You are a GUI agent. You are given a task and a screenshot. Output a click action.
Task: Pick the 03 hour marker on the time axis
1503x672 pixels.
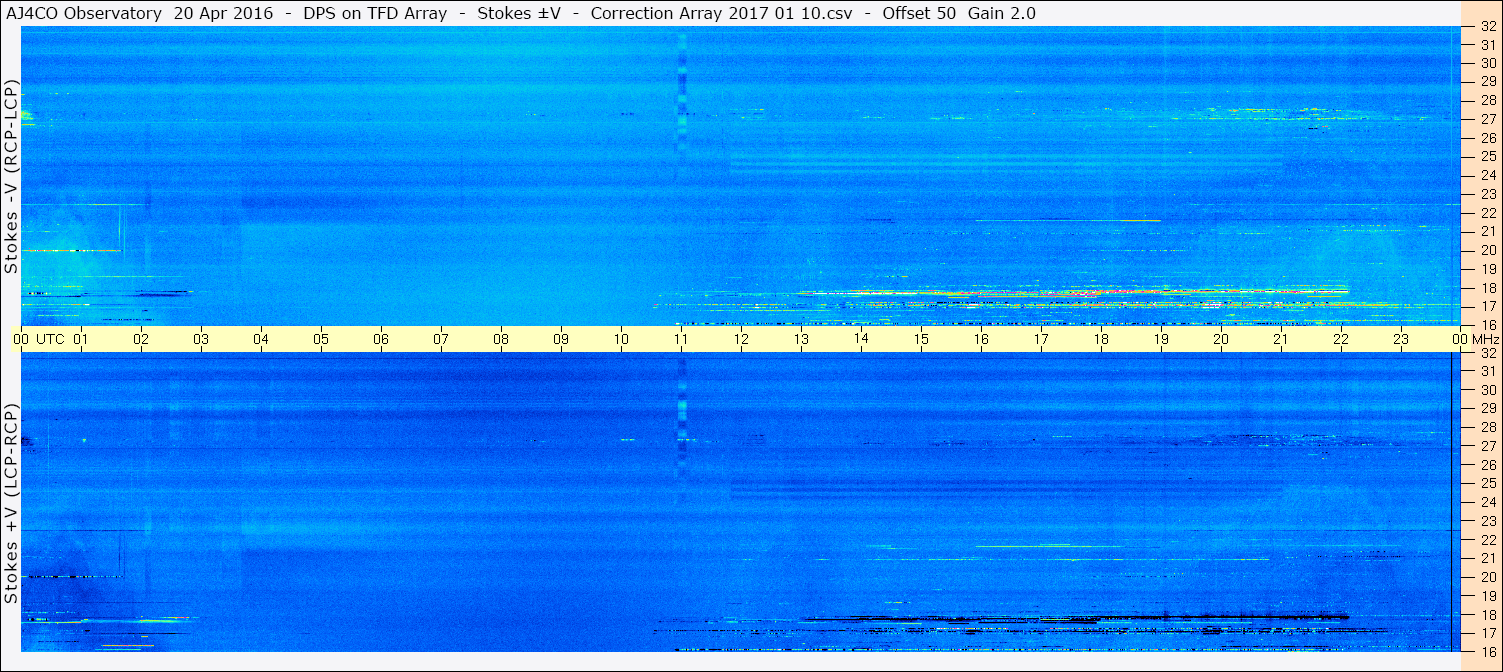click(201, 339)
